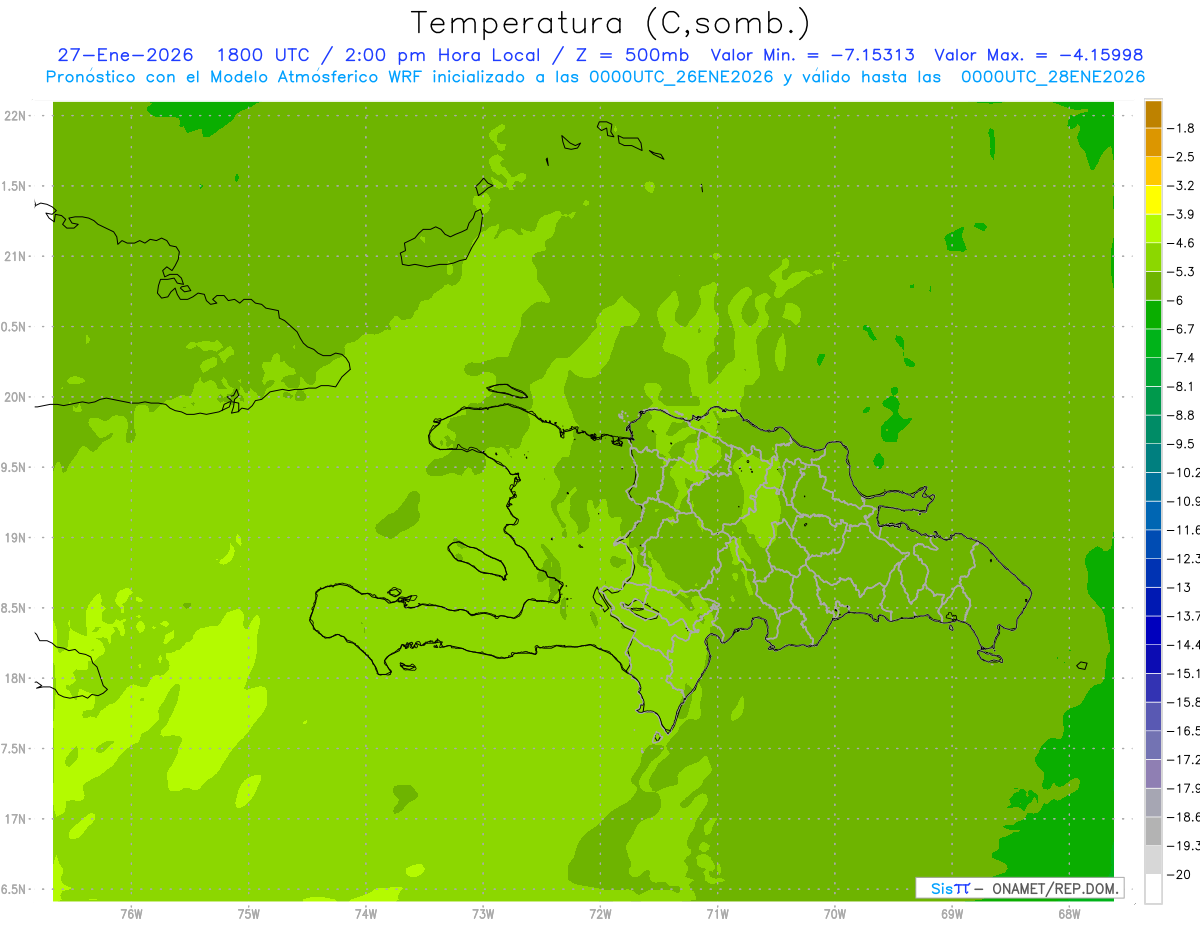
Task: Click the '-20' color scale label
Action: pyautogui.click(x=1180, y=874)
